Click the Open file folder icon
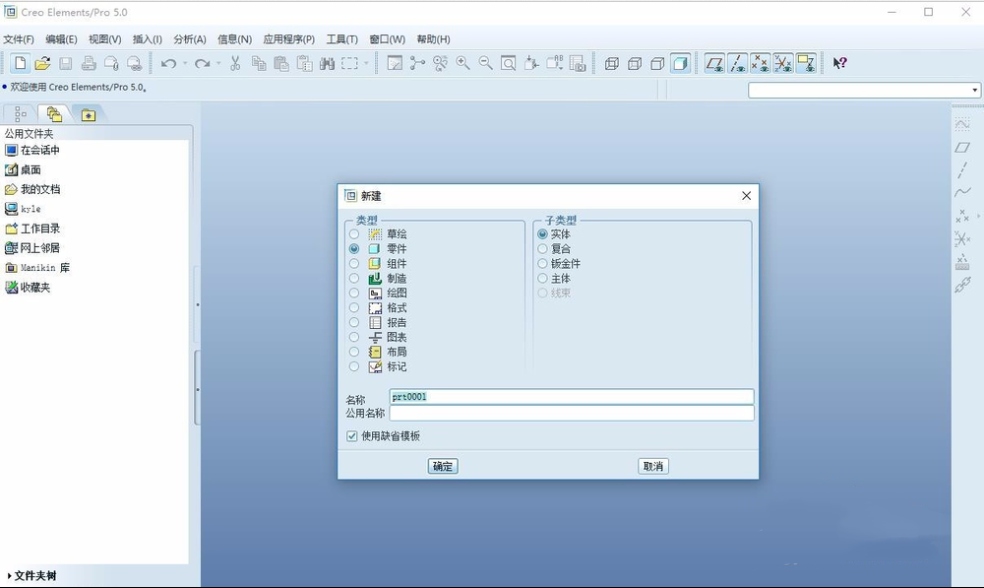 (43, 63)
